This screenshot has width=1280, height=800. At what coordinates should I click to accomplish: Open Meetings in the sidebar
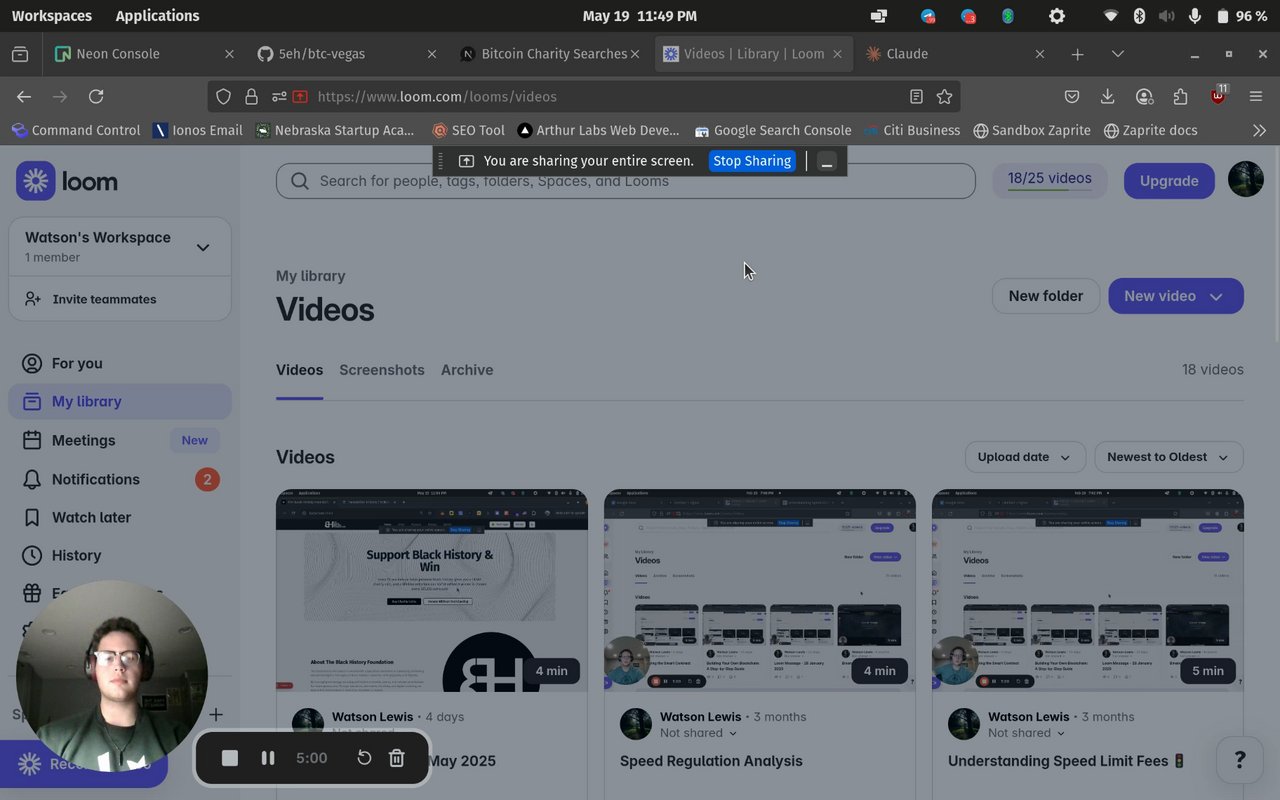[120, 440]
